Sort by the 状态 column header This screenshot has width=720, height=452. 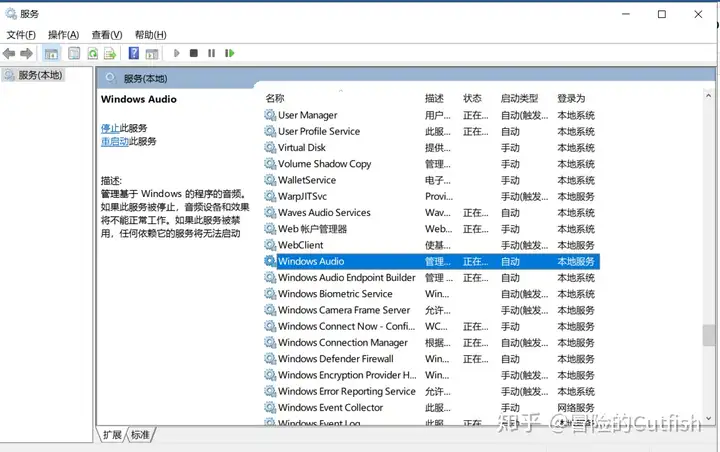472,98
